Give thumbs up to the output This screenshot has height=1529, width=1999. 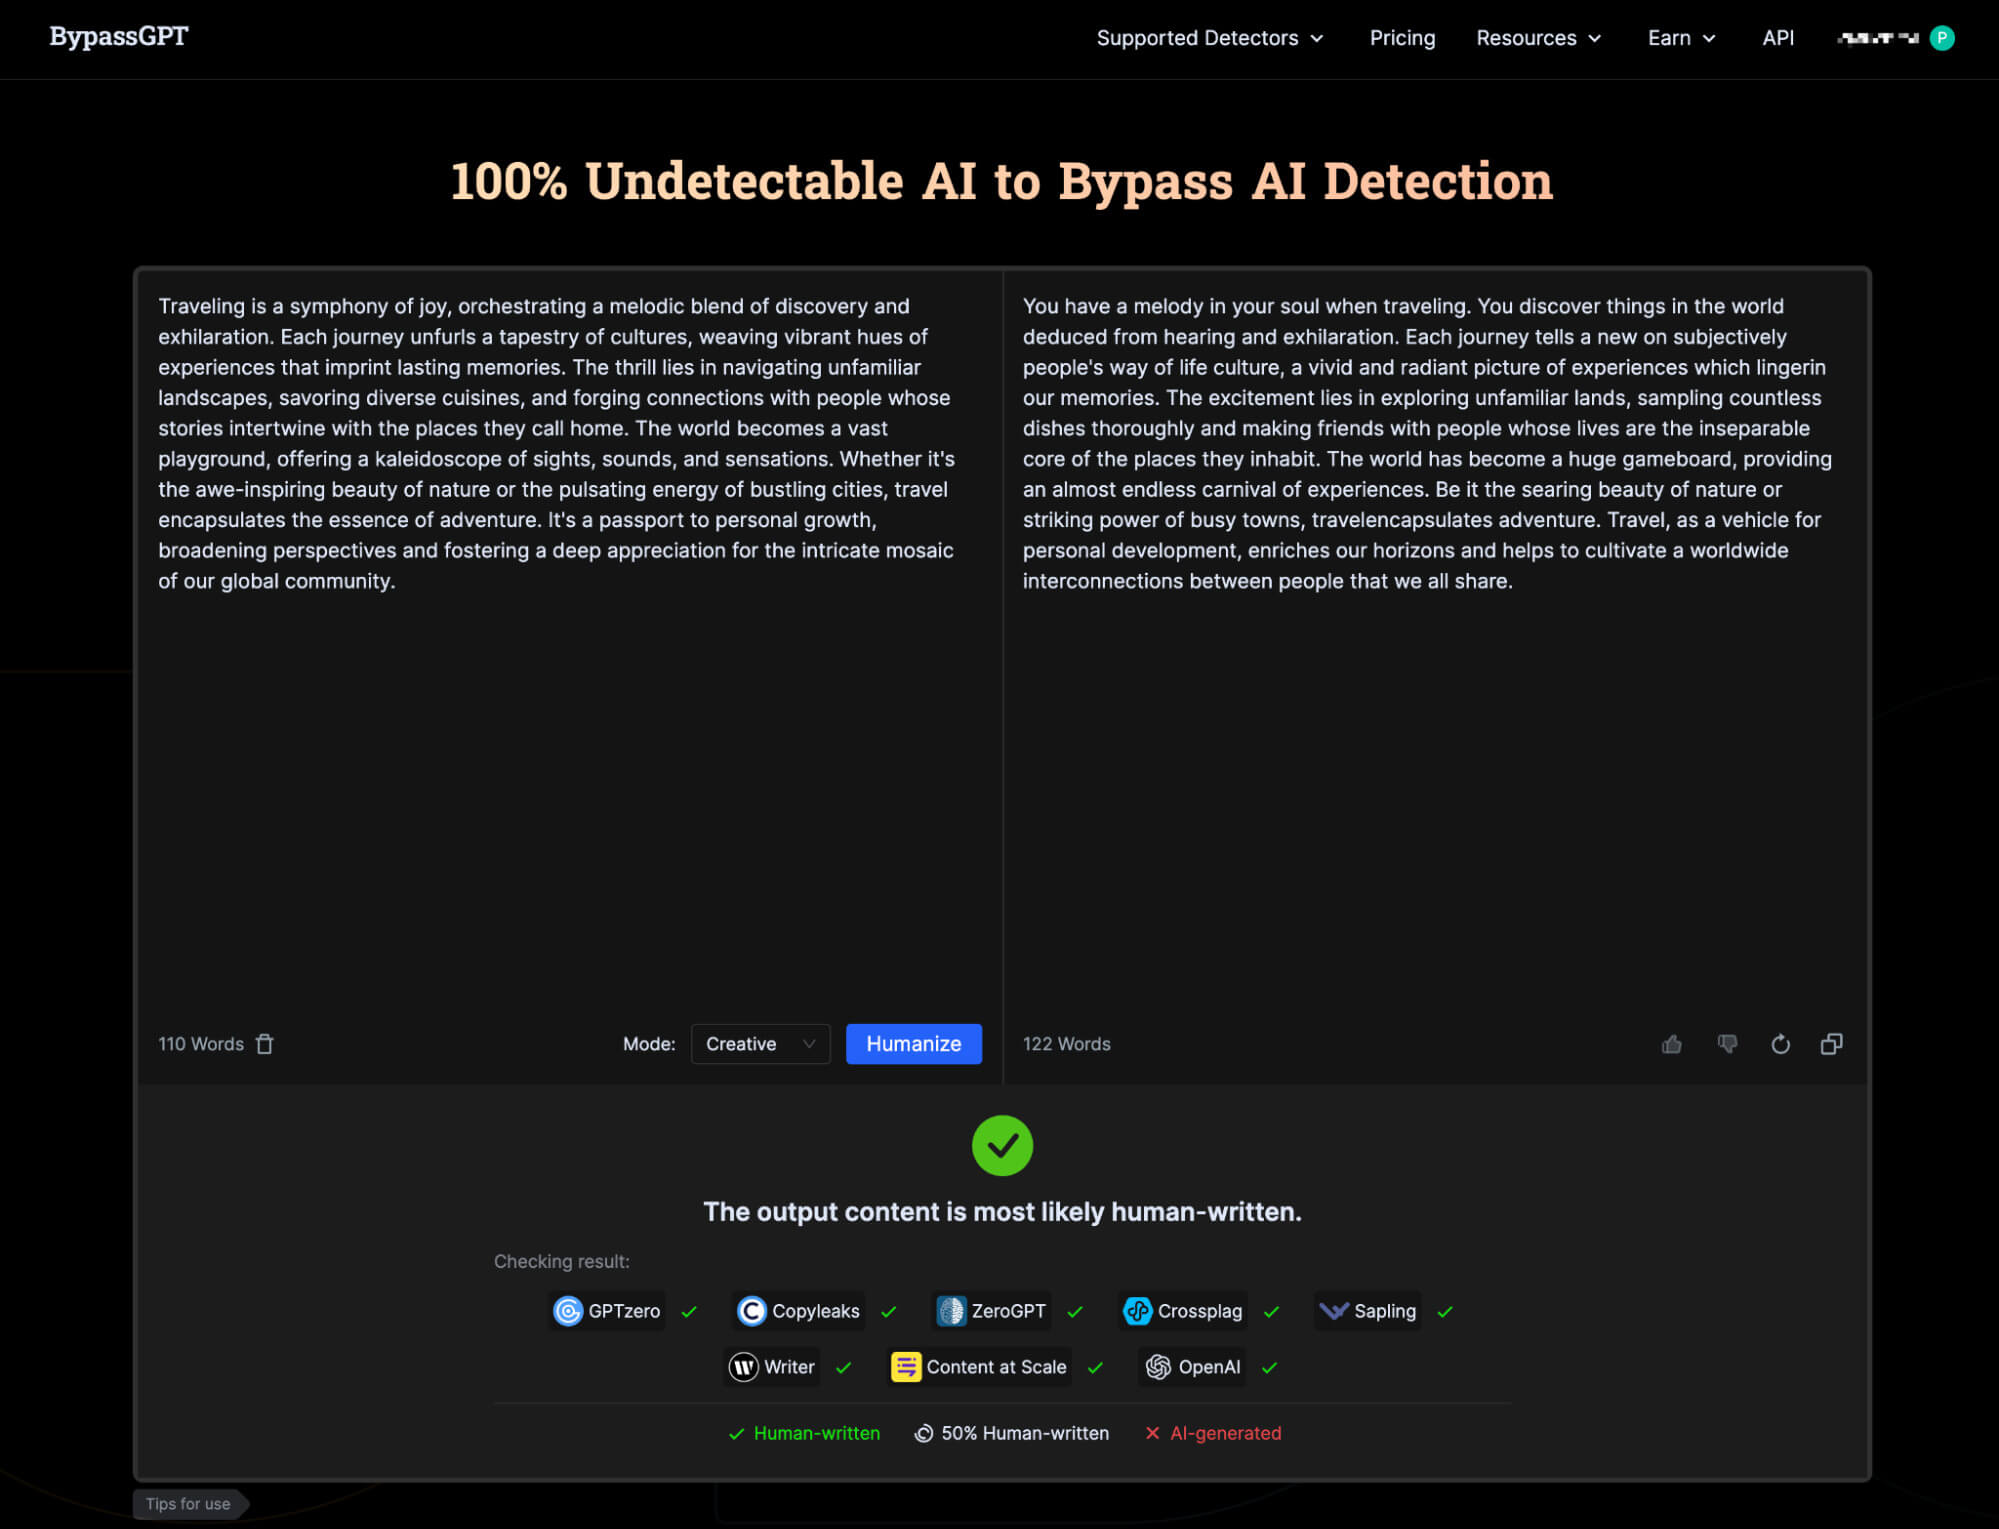(x=1672, y=1044)
